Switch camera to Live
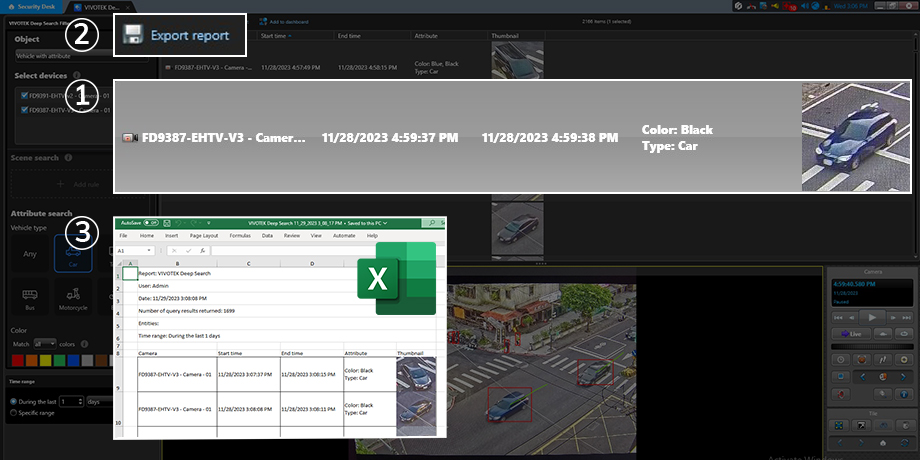This screenshot has height=460, width=920. tap(851, 333)
